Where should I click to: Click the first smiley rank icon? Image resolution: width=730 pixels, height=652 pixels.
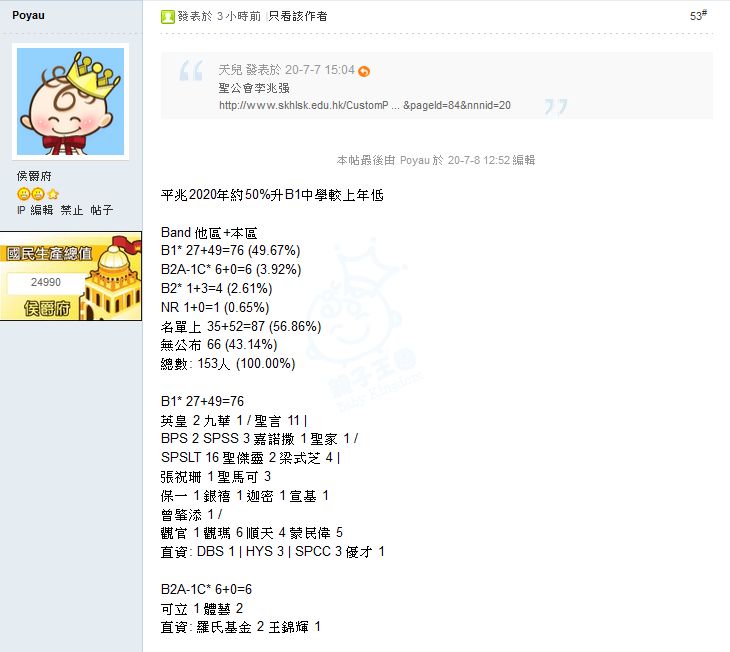tap(23, 194)
